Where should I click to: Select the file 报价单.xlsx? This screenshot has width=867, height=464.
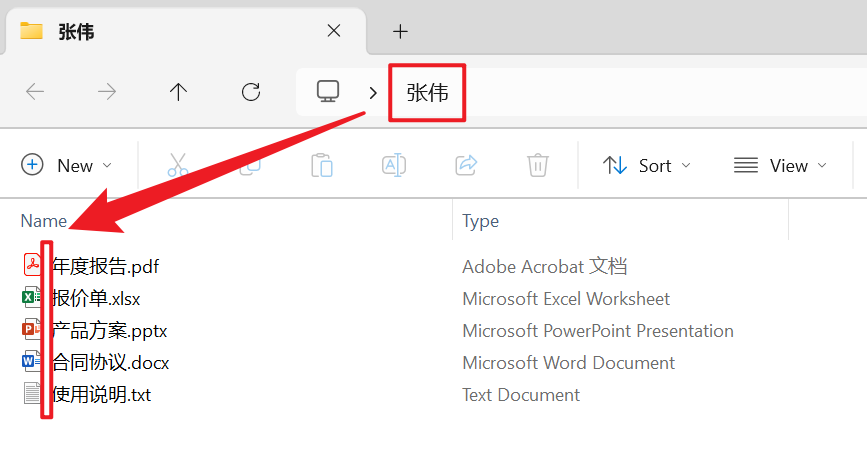[x=96, y=299]
